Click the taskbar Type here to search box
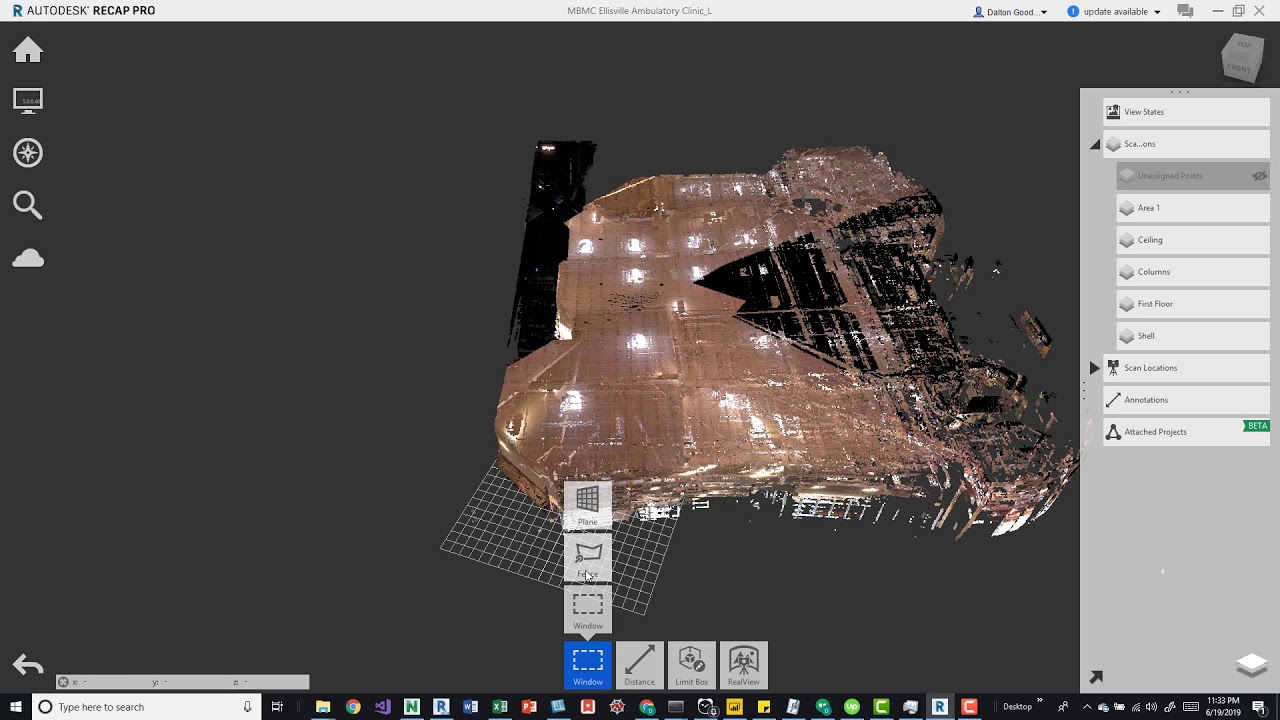The width and height of the screenshot is (1280, 720). [x=146, y=707]
